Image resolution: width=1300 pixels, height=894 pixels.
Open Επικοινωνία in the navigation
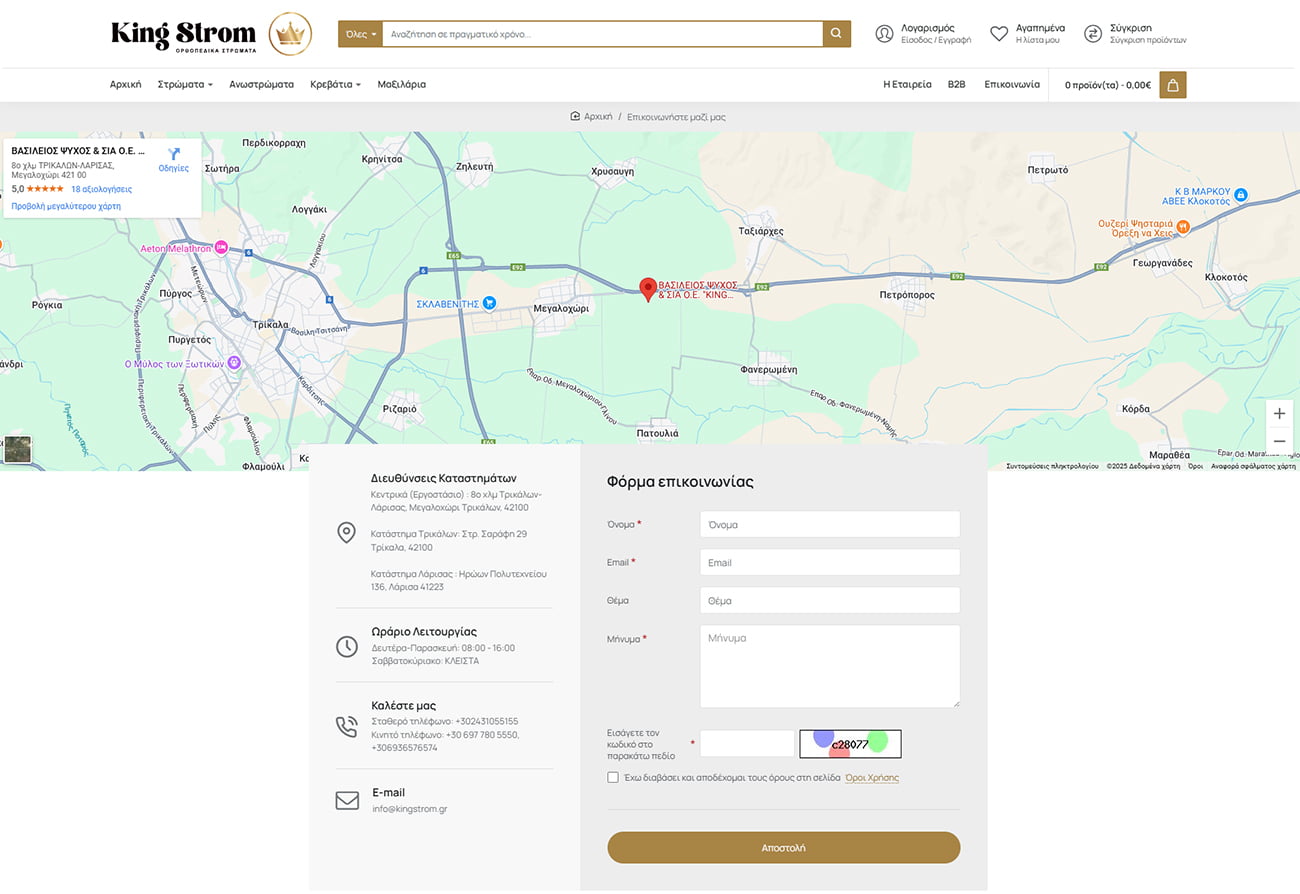(1012, 85)
